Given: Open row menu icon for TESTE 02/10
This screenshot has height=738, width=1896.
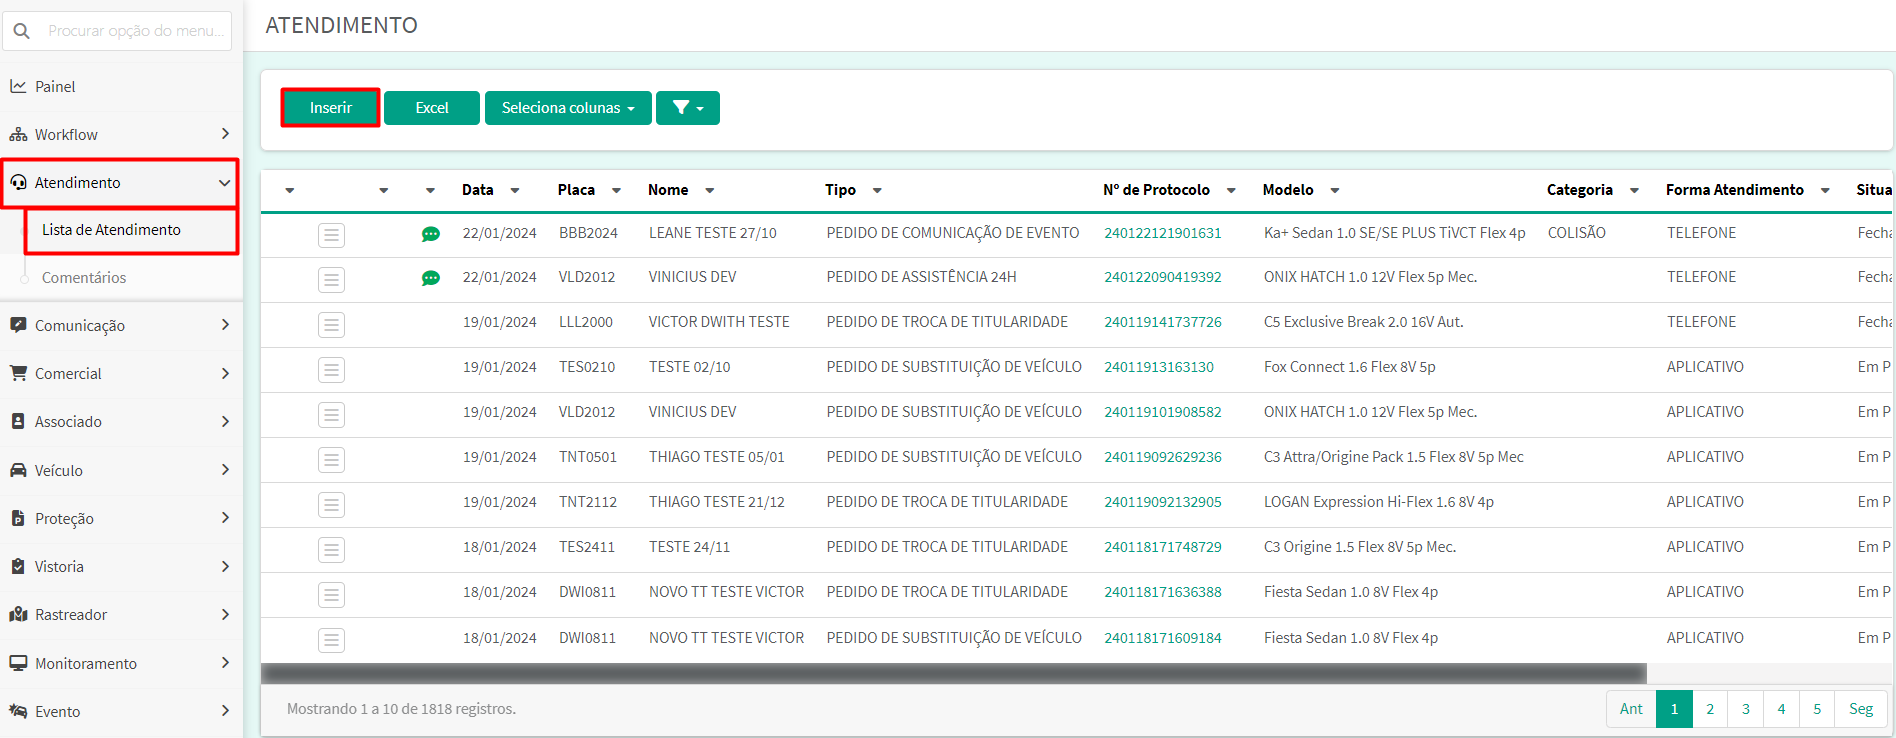Looking at the screenshot, I should pos(331,370).
